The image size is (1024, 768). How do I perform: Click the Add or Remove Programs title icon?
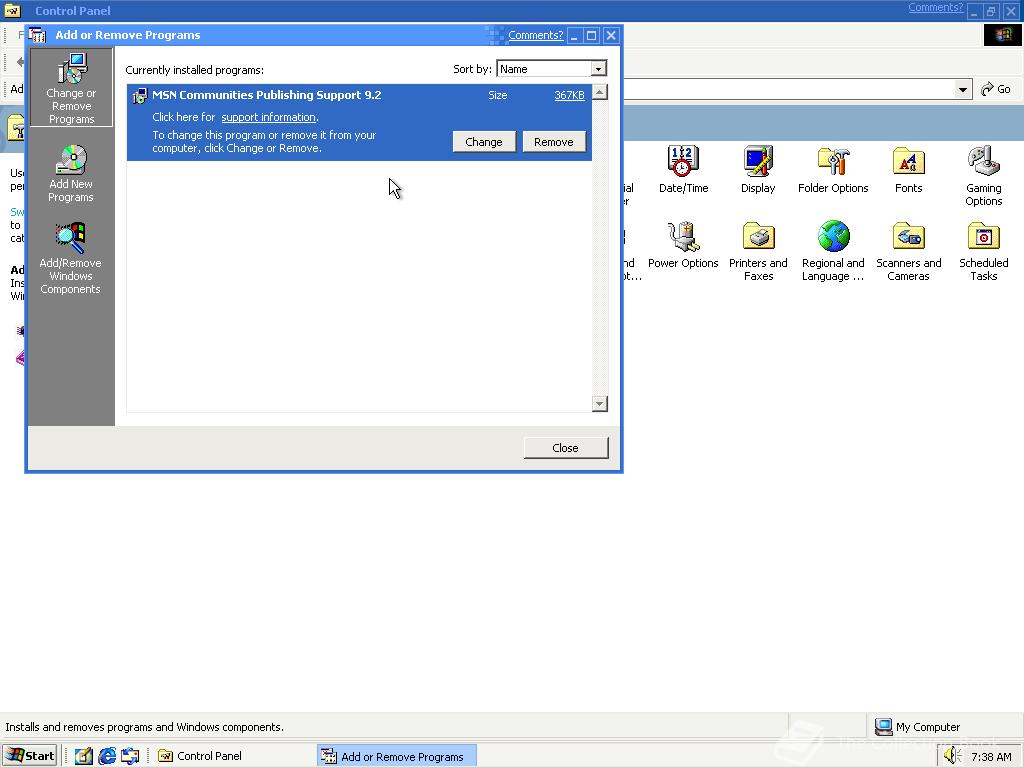pos(37,35)
